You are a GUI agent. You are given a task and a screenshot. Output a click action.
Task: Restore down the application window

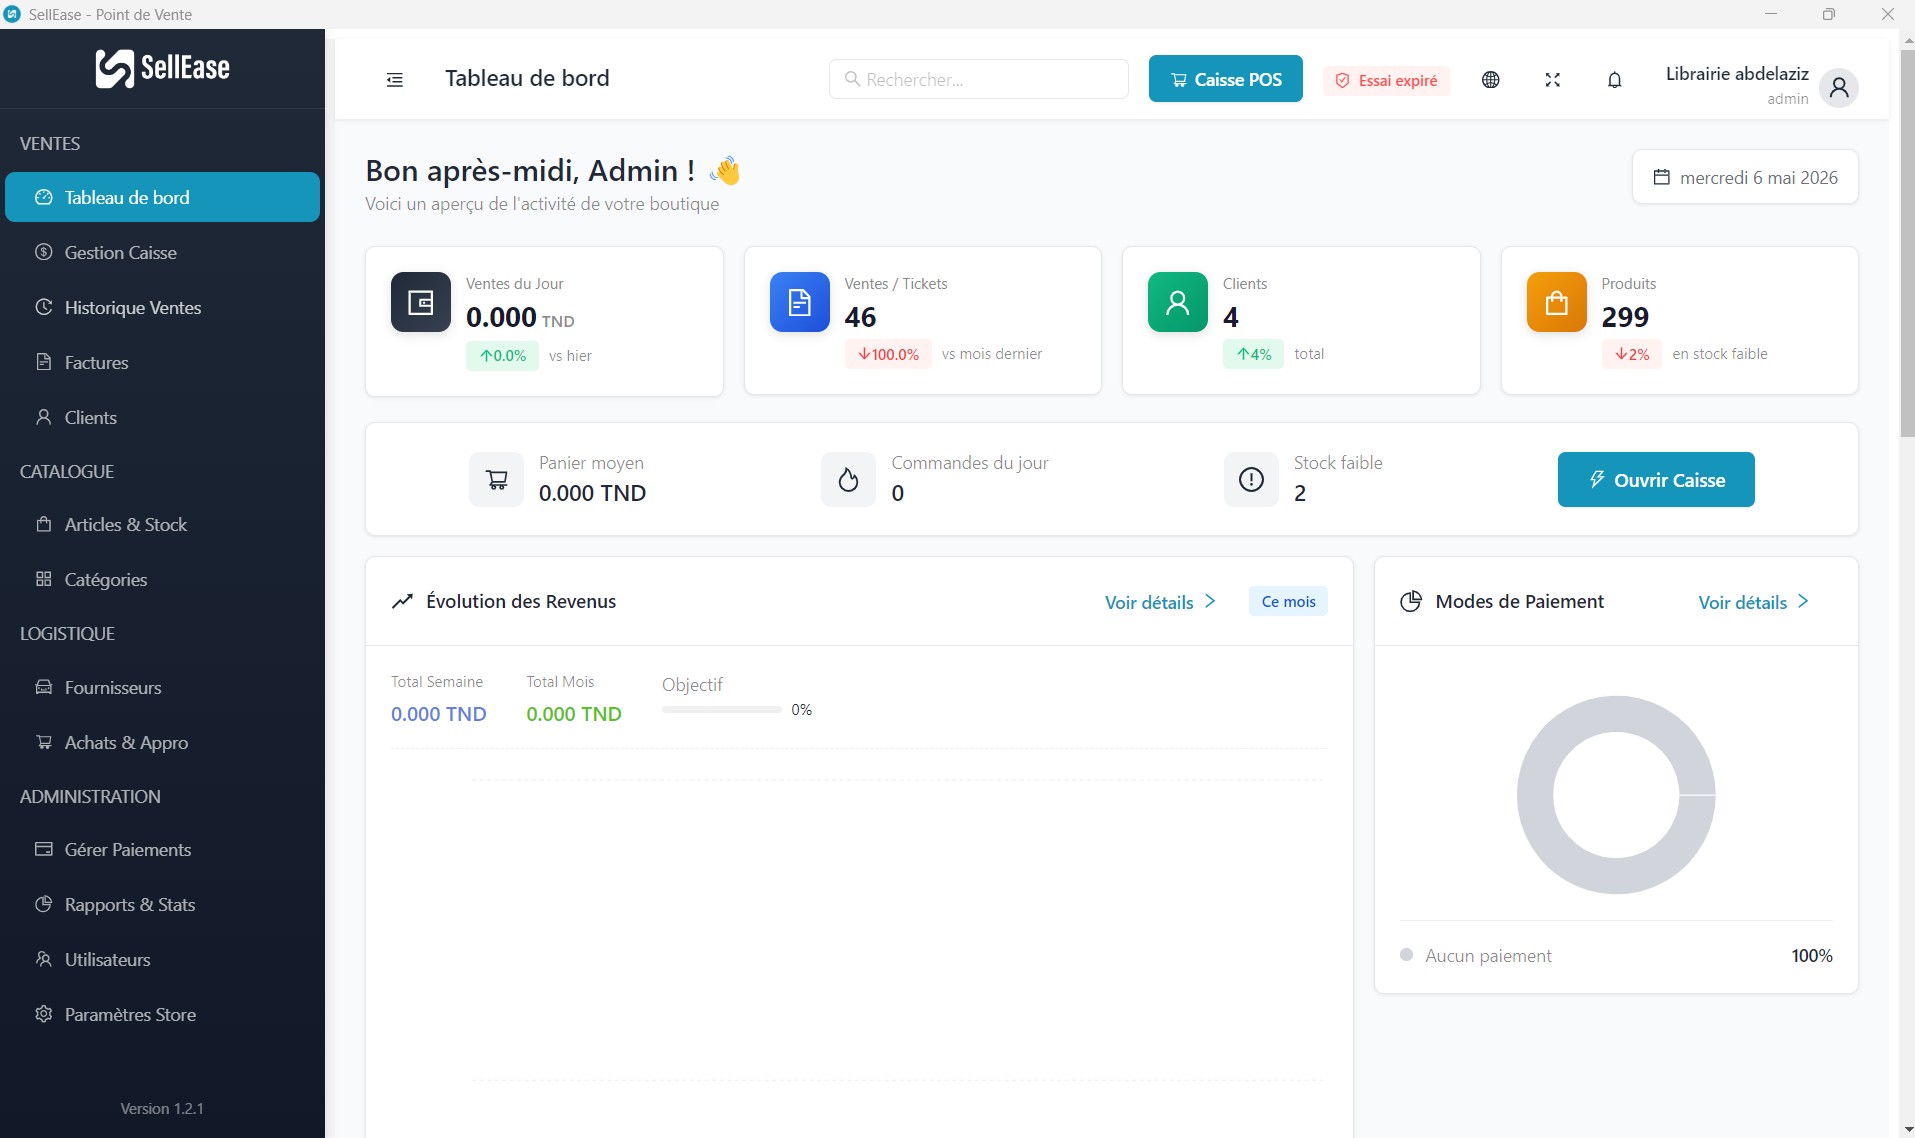coord(1828,14)
